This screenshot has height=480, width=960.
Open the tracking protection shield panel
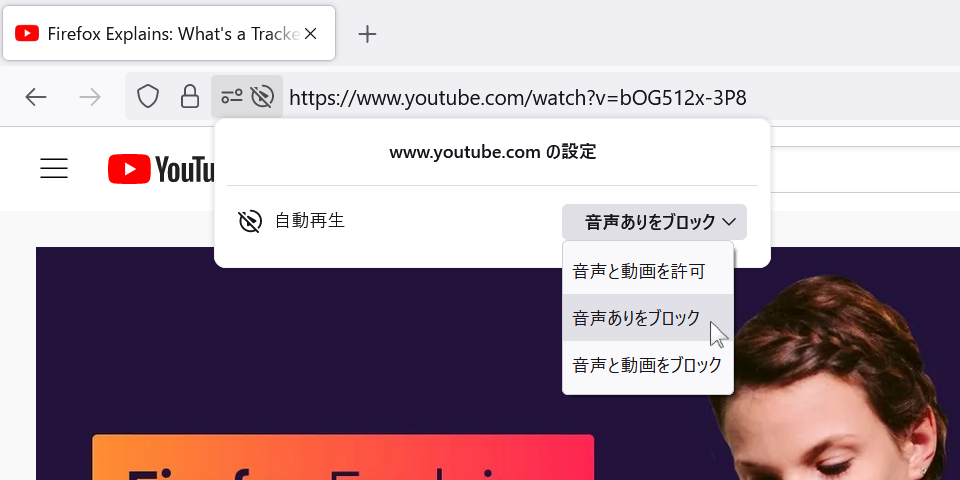[148, 97]
